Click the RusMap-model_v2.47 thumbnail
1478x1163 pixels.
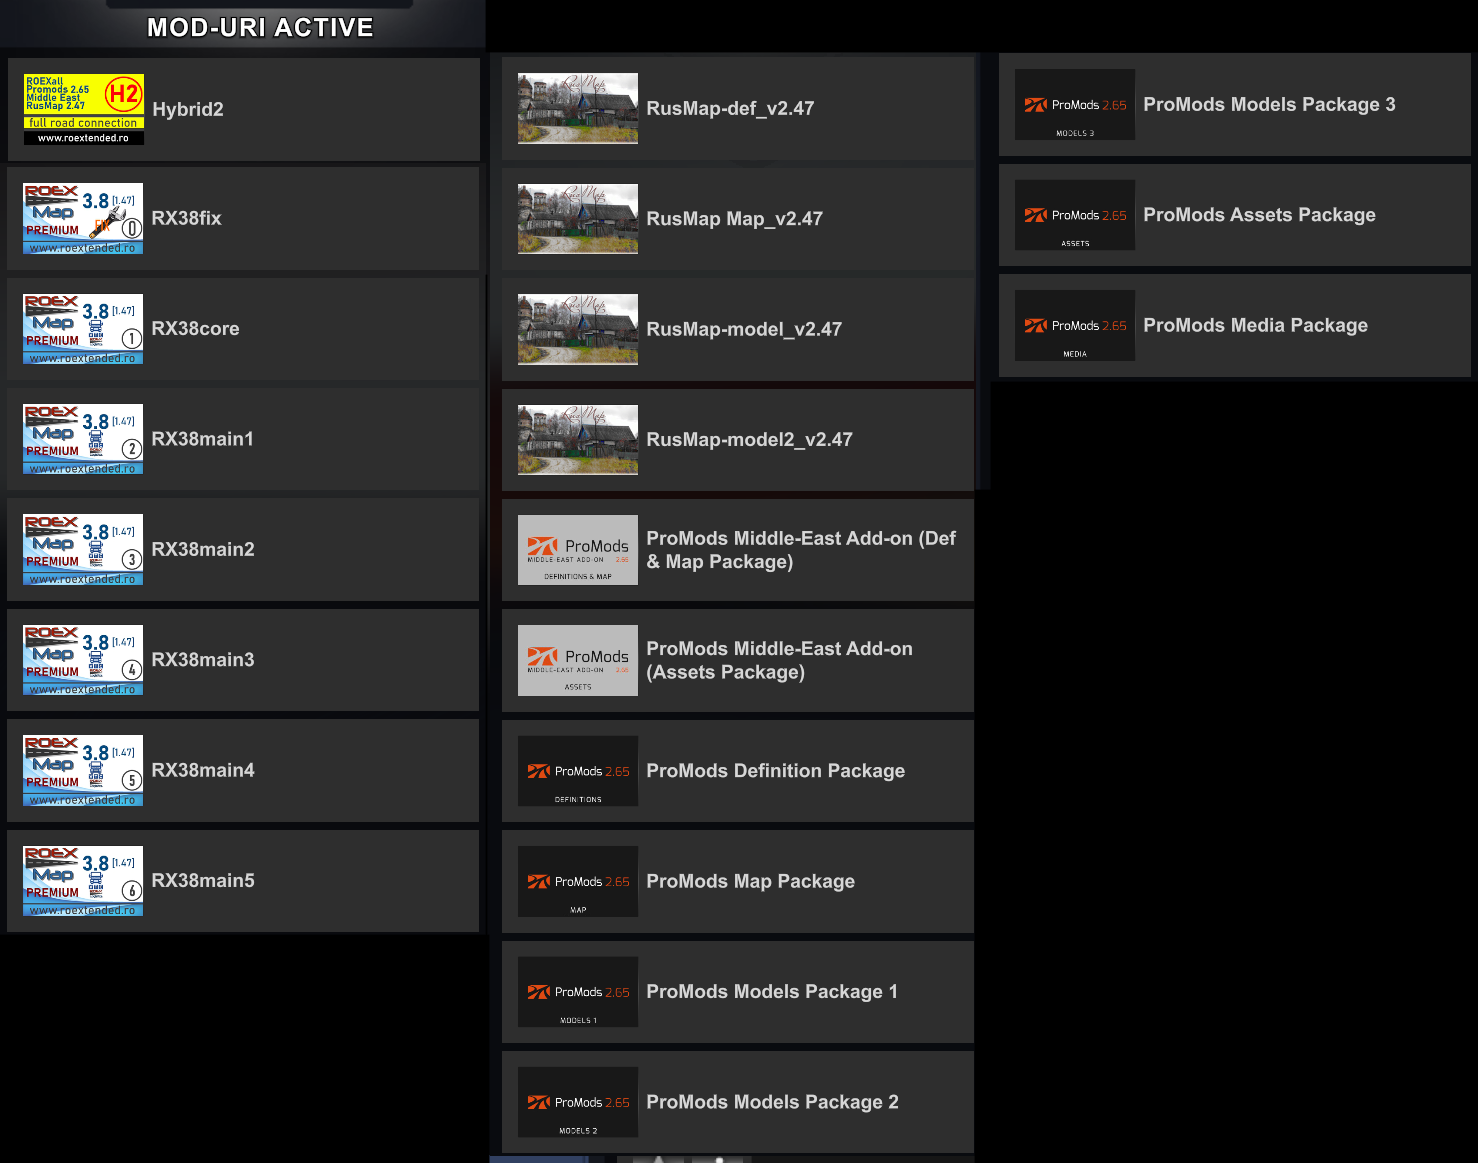[578, 329]
